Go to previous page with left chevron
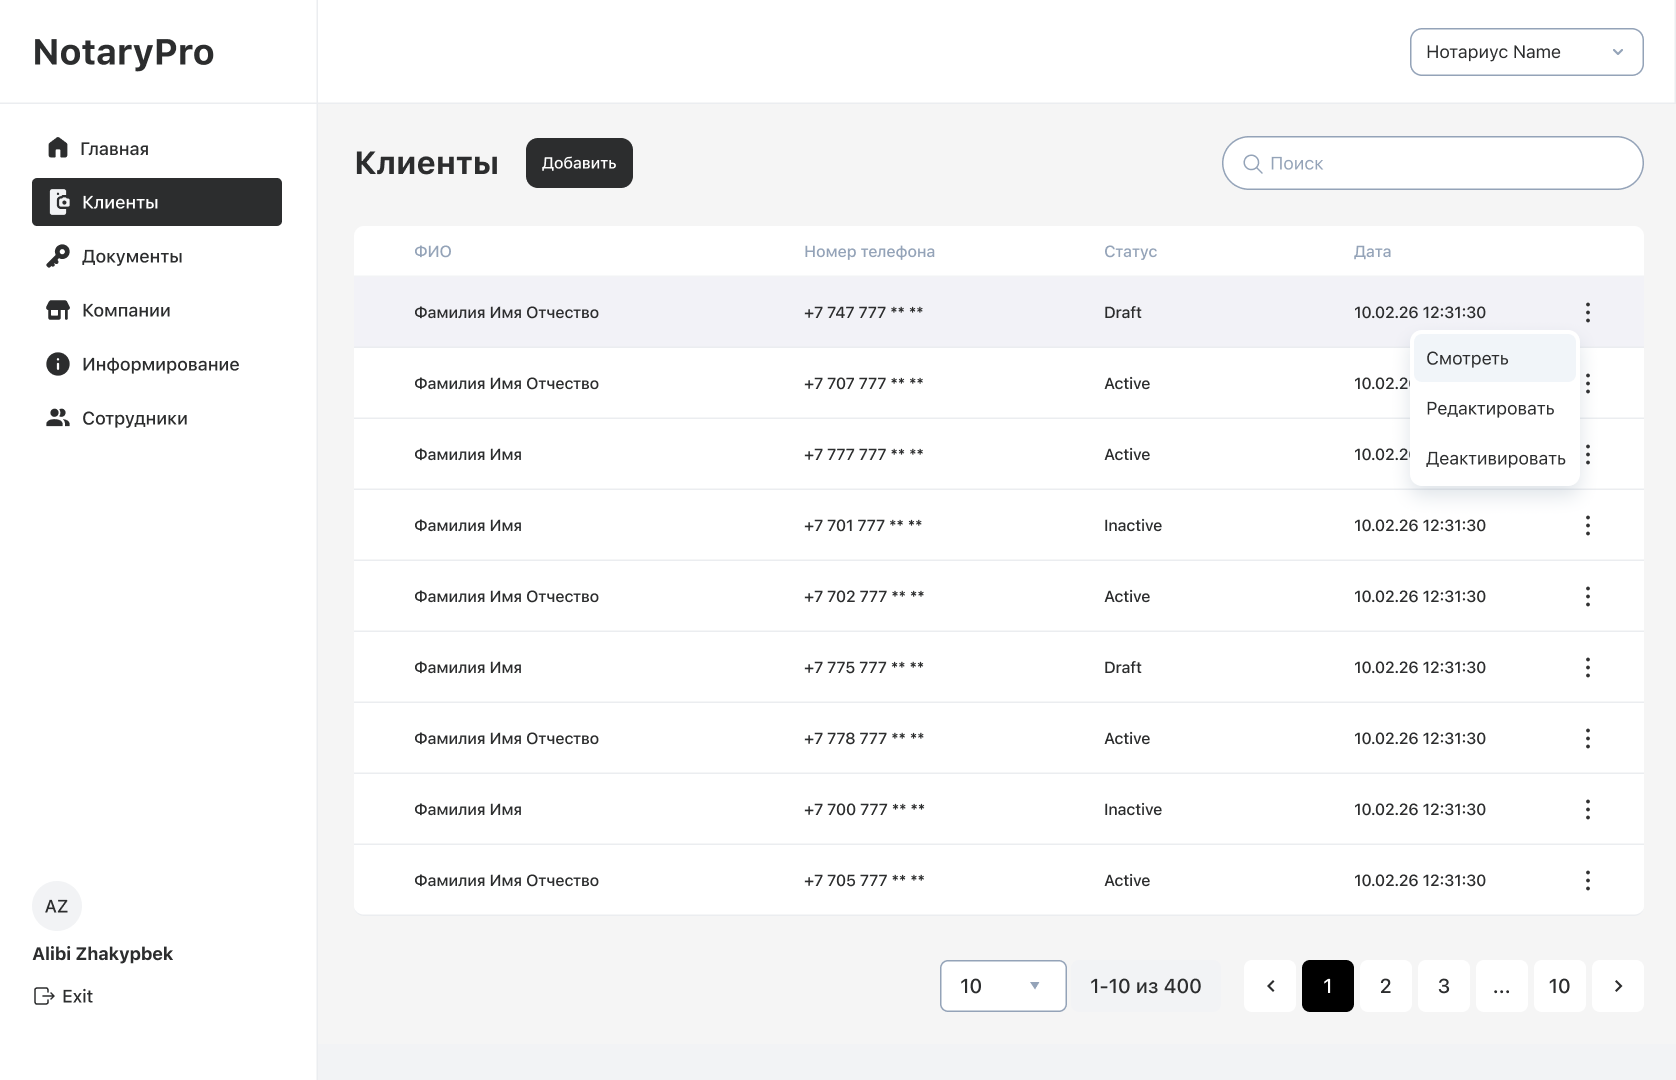This screenshot has width=1676, height=1080. point(1270,986)
